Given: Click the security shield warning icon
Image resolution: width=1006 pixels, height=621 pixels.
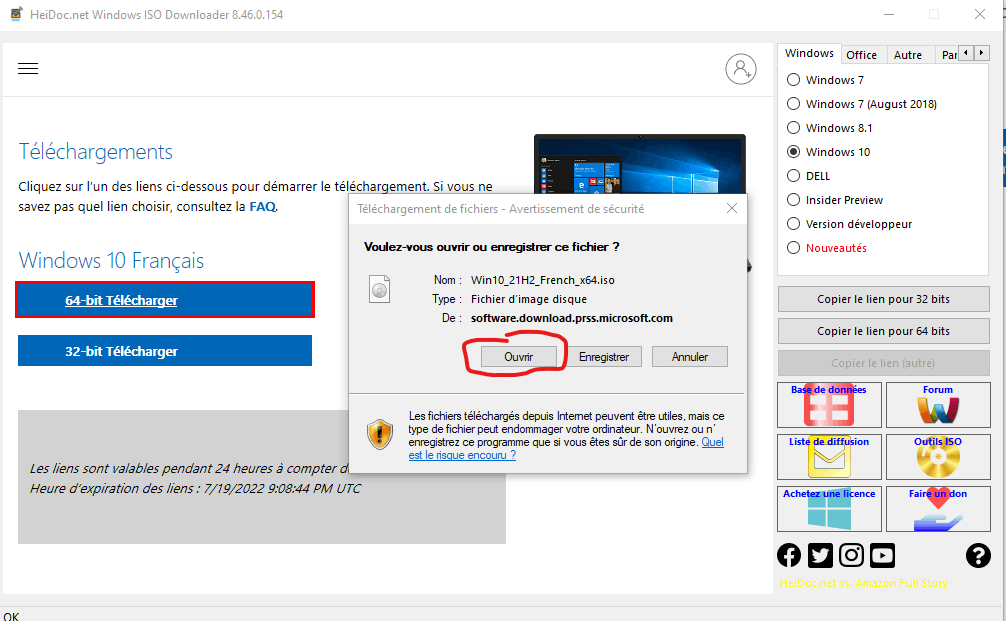Looking at the screenshot, I should click(x=380, y=434).
